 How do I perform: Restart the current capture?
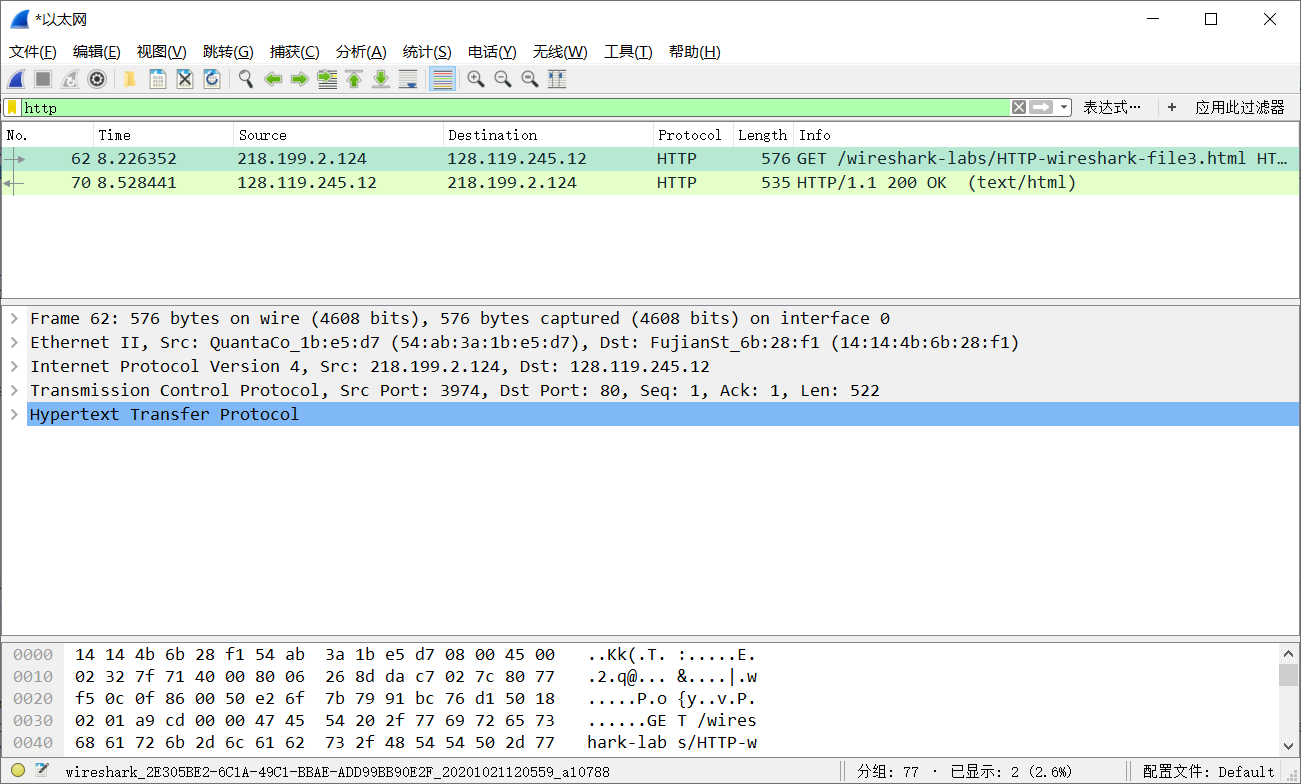coord(70,79)
